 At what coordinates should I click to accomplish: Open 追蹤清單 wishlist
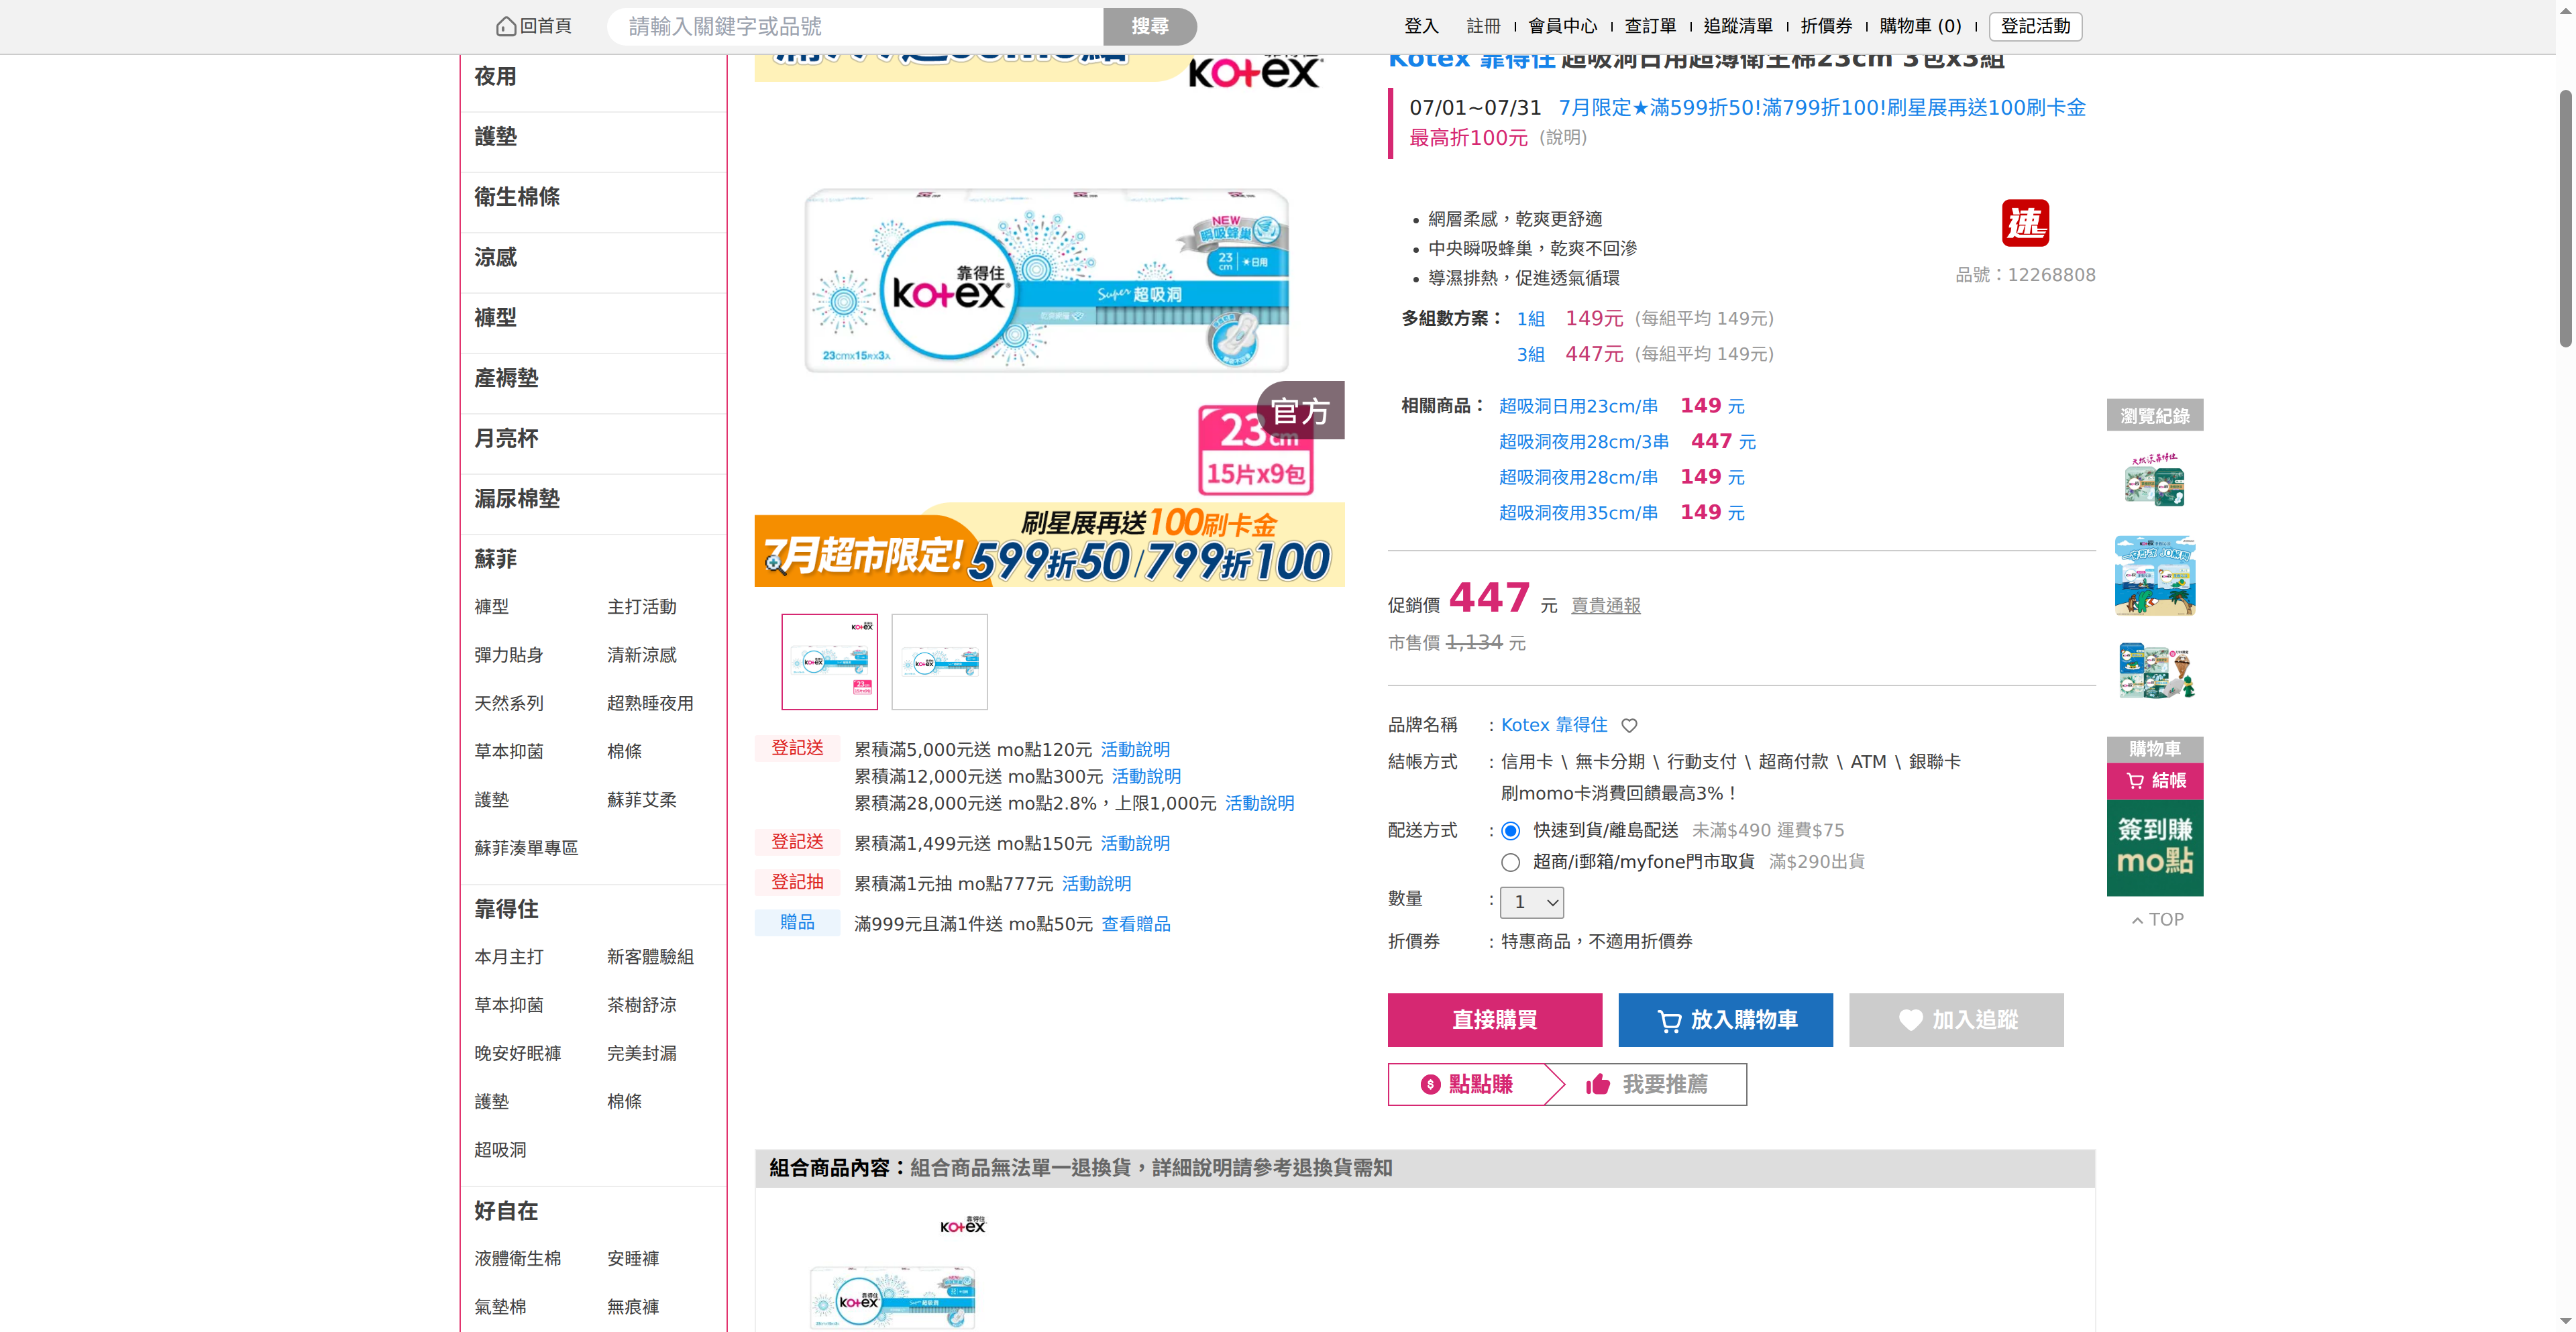pyautogui.click(x=1738, y=26)
